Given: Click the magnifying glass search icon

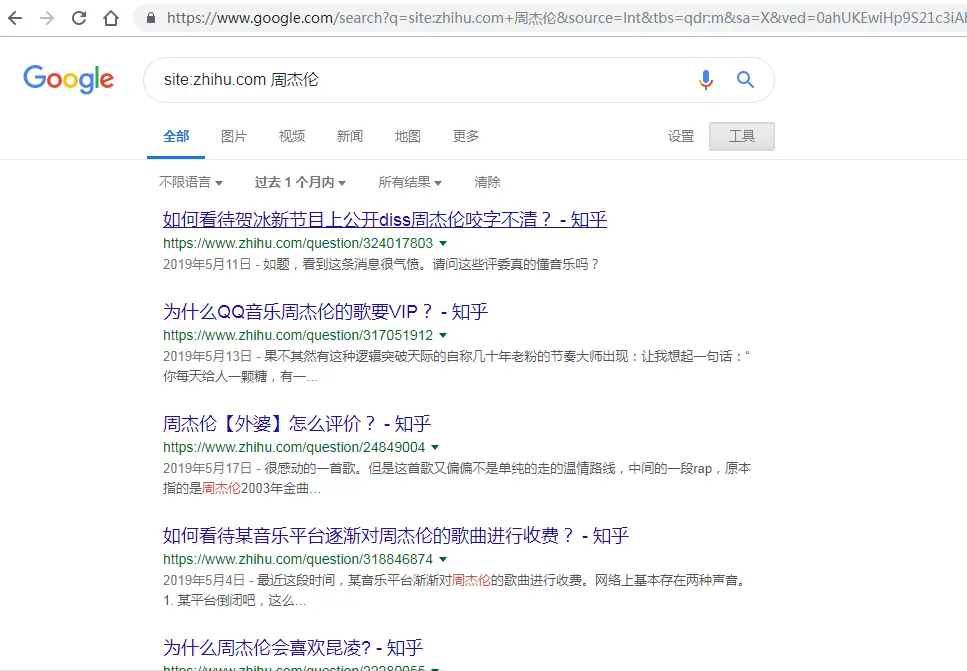Looking at the screenshot, I should coord(746,80).
